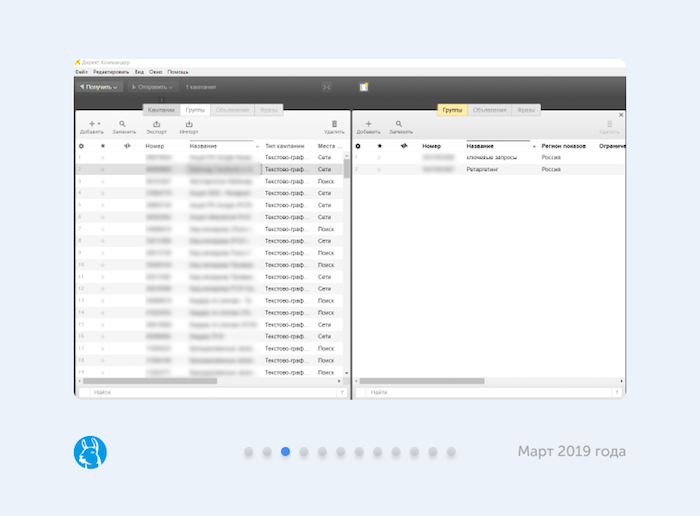The height and width of the screenshot is (516, 700).
Task: Click the gear column settings icon in the right table header
Action: coord(358,146)
